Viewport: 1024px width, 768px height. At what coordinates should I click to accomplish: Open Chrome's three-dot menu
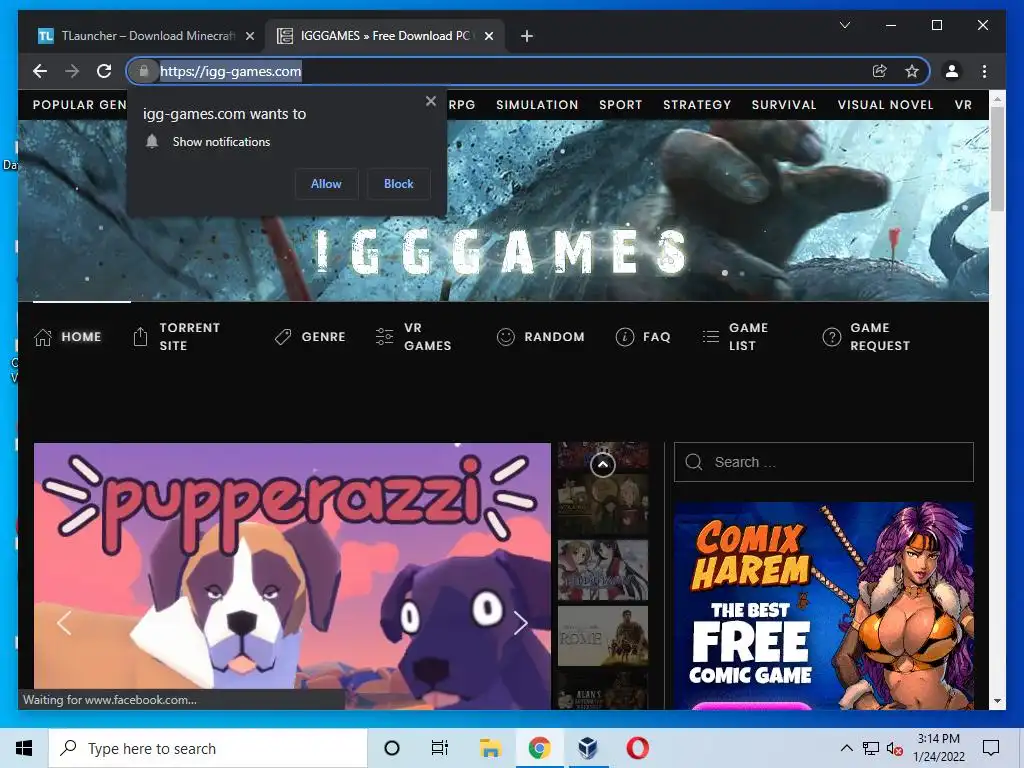click(984, 71)
